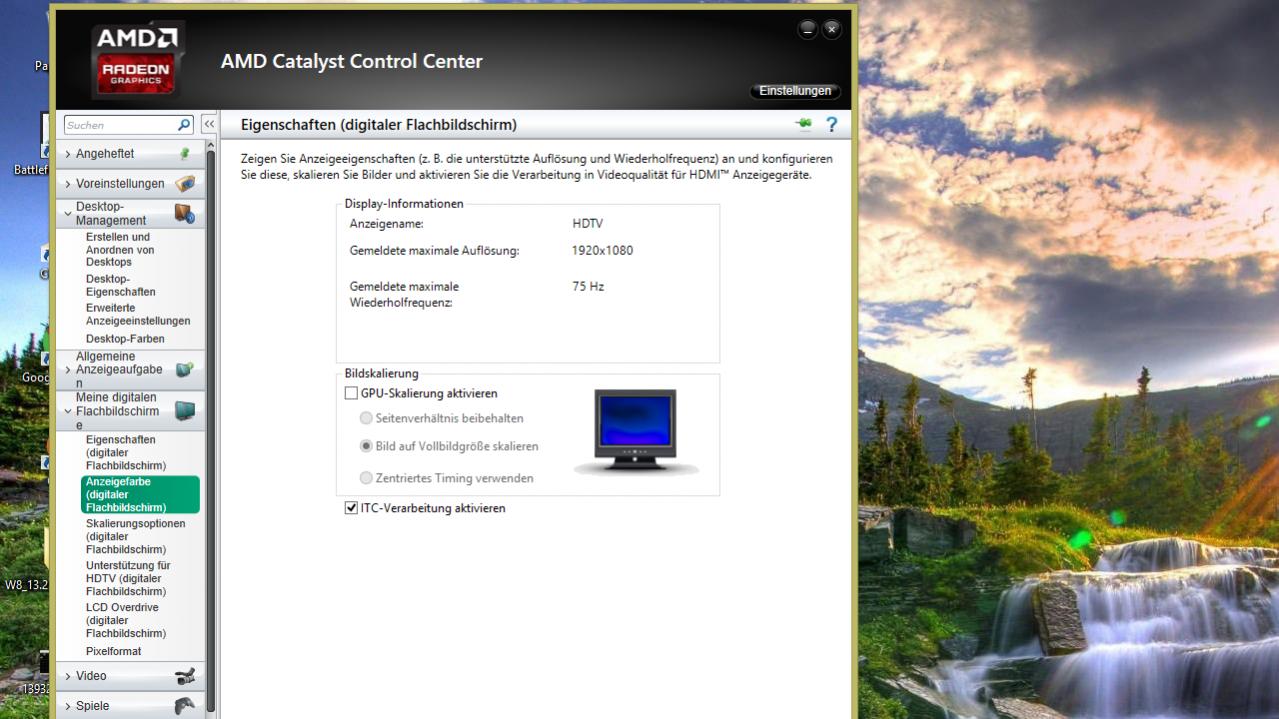The image size is (1279, 719).
Task: Click the 75 Hz refresh rate value
Action: pos(588,287)
